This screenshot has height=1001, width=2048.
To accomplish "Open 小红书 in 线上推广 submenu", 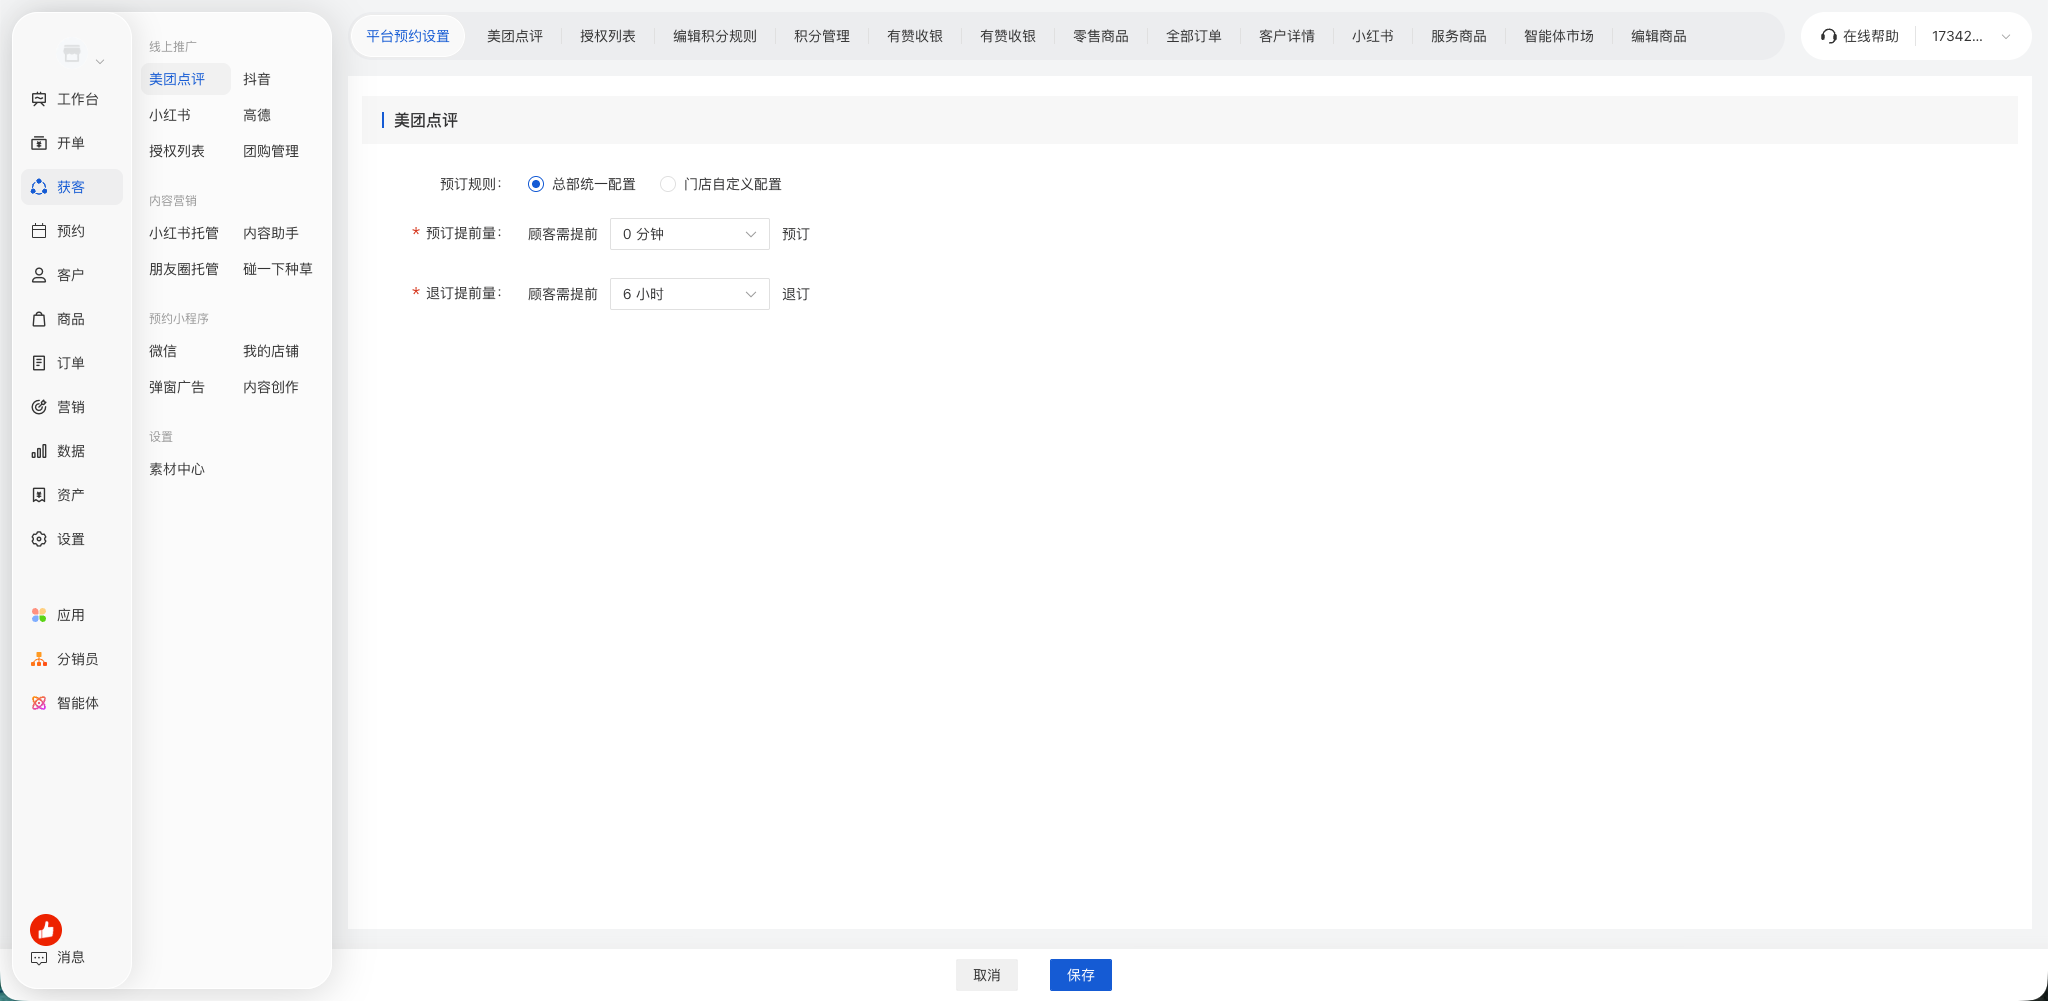I will (170, 115).
